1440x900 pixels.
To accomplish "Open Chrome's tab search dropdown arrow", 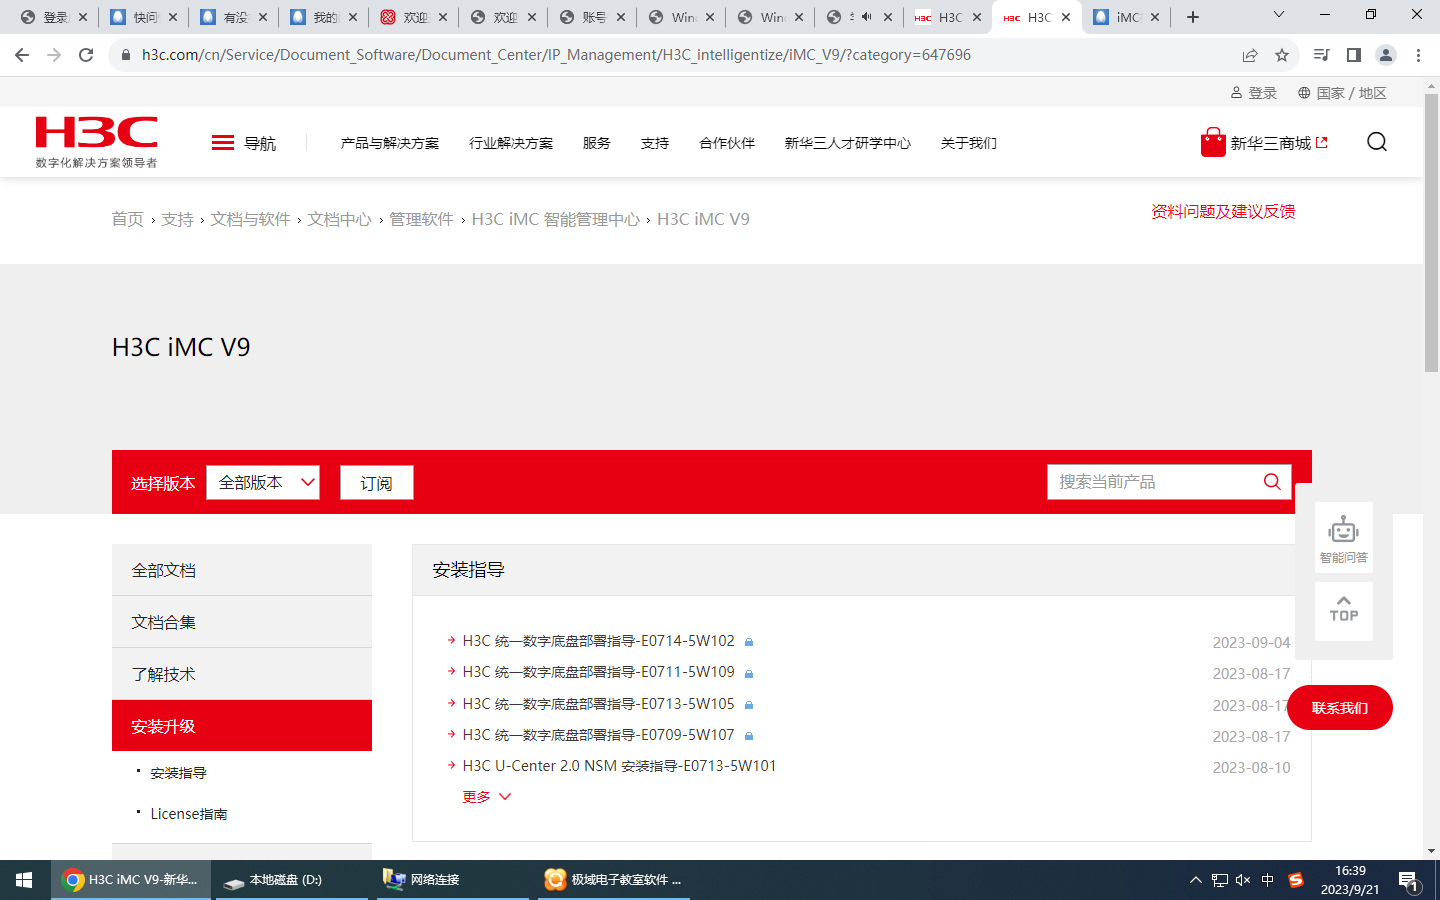I will click(1278, 15).
